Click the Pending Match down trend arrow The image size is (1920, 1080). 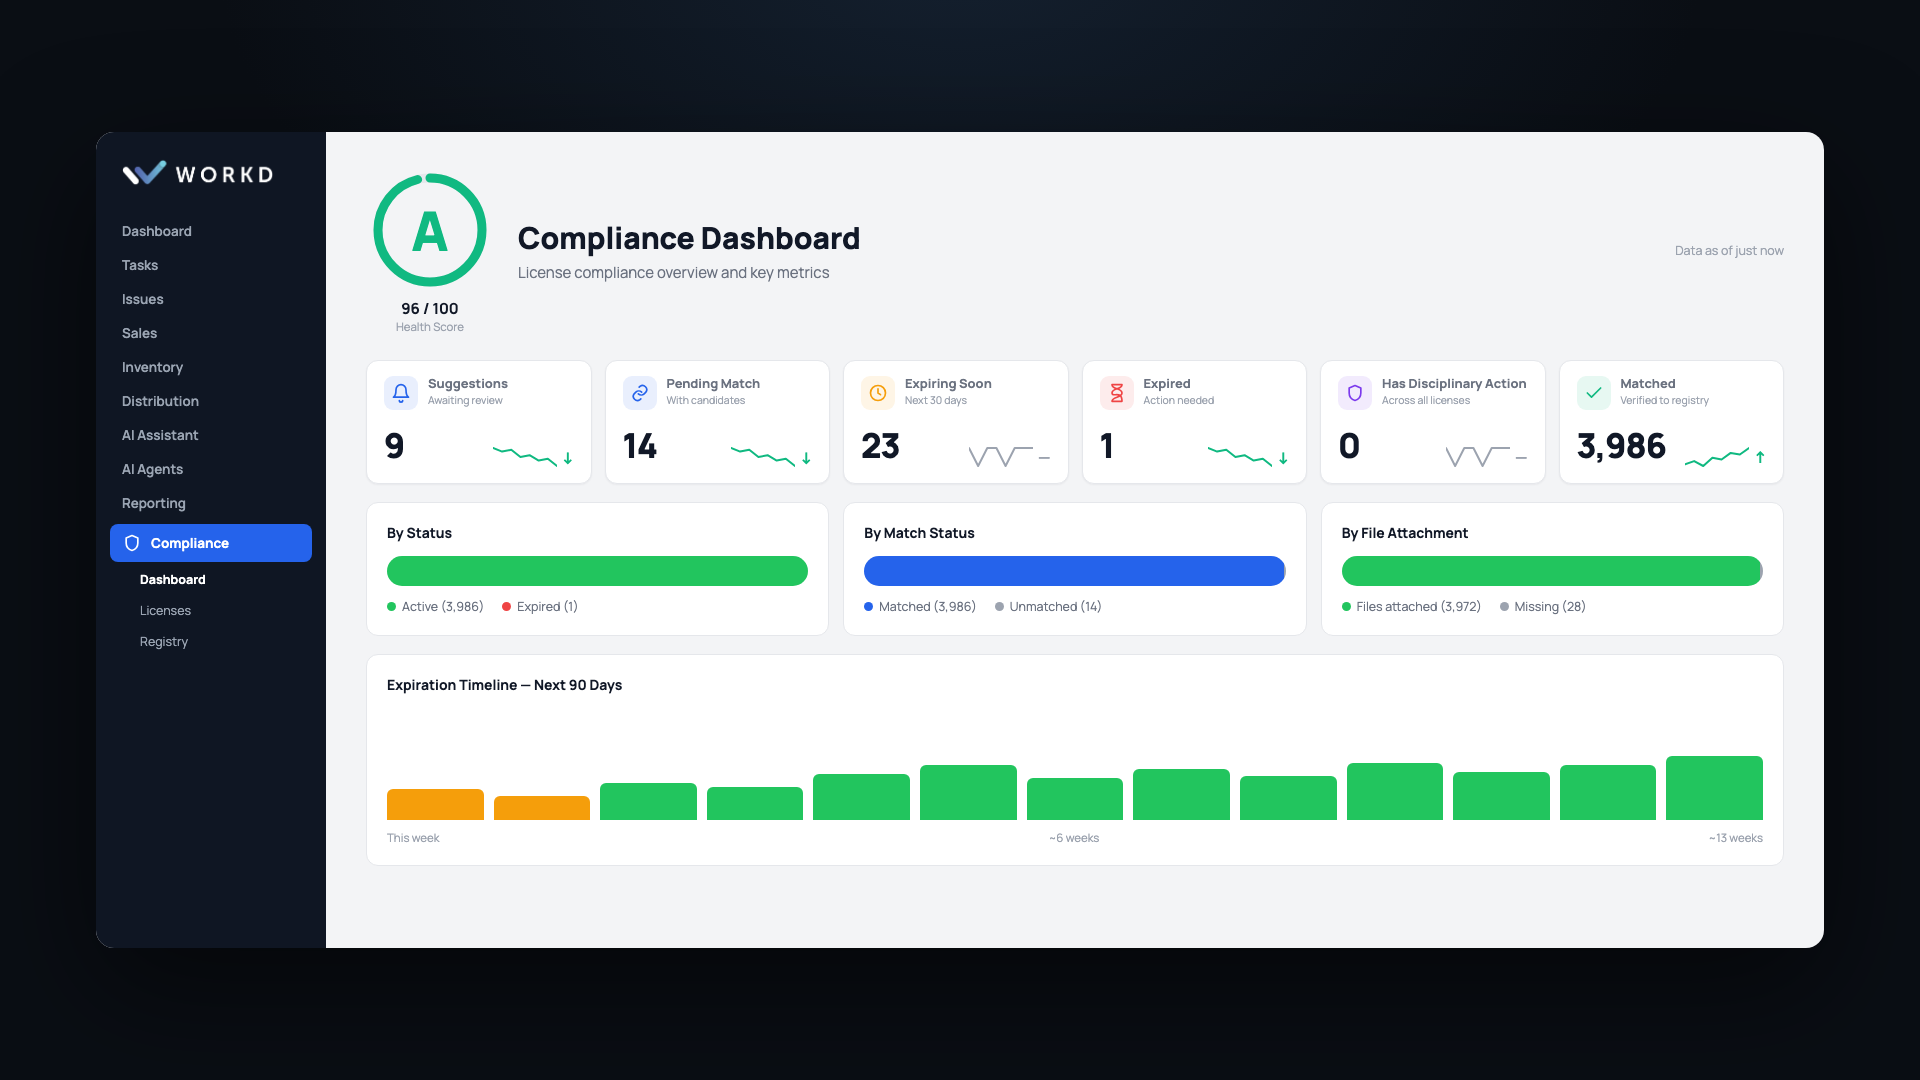(x=806, y=458)
